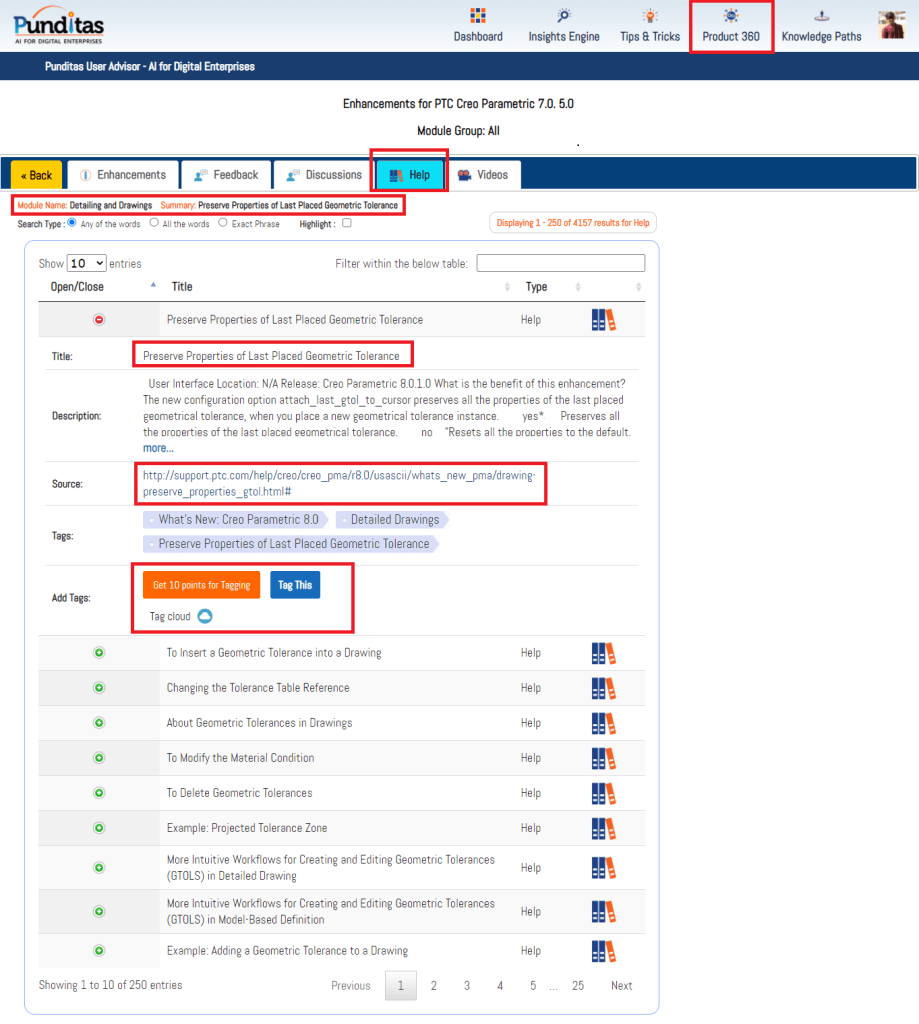Click the books icon for Example: Projected Tolerance Zone
Image resolution: width=919 pixels, height=1024 pixels.
tap(603, 828)
